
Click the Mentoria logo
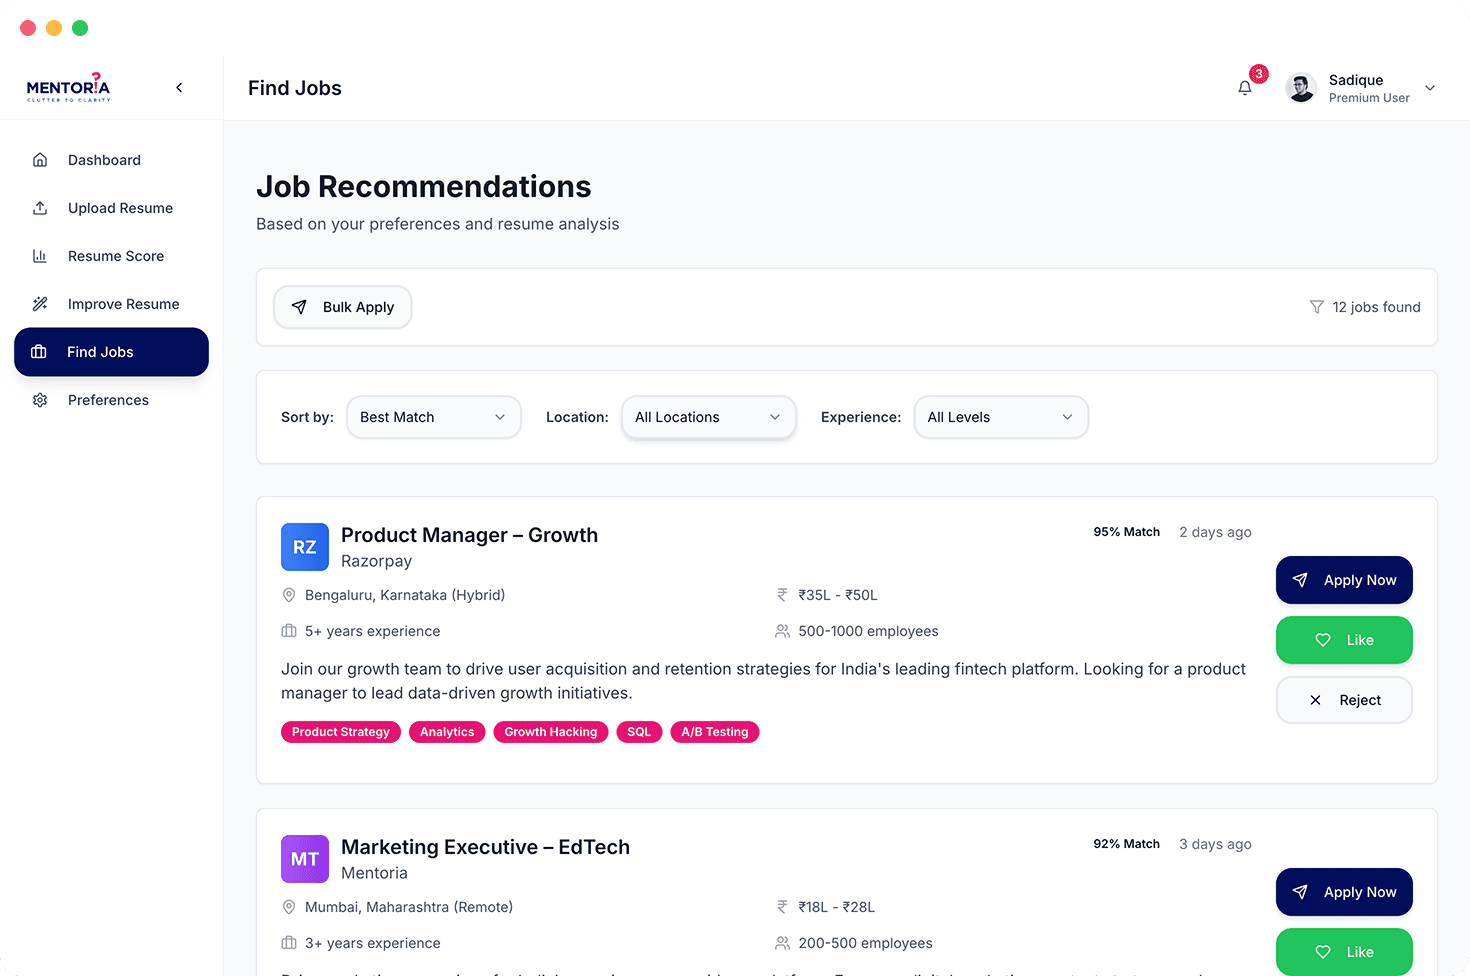coord(68,87)
